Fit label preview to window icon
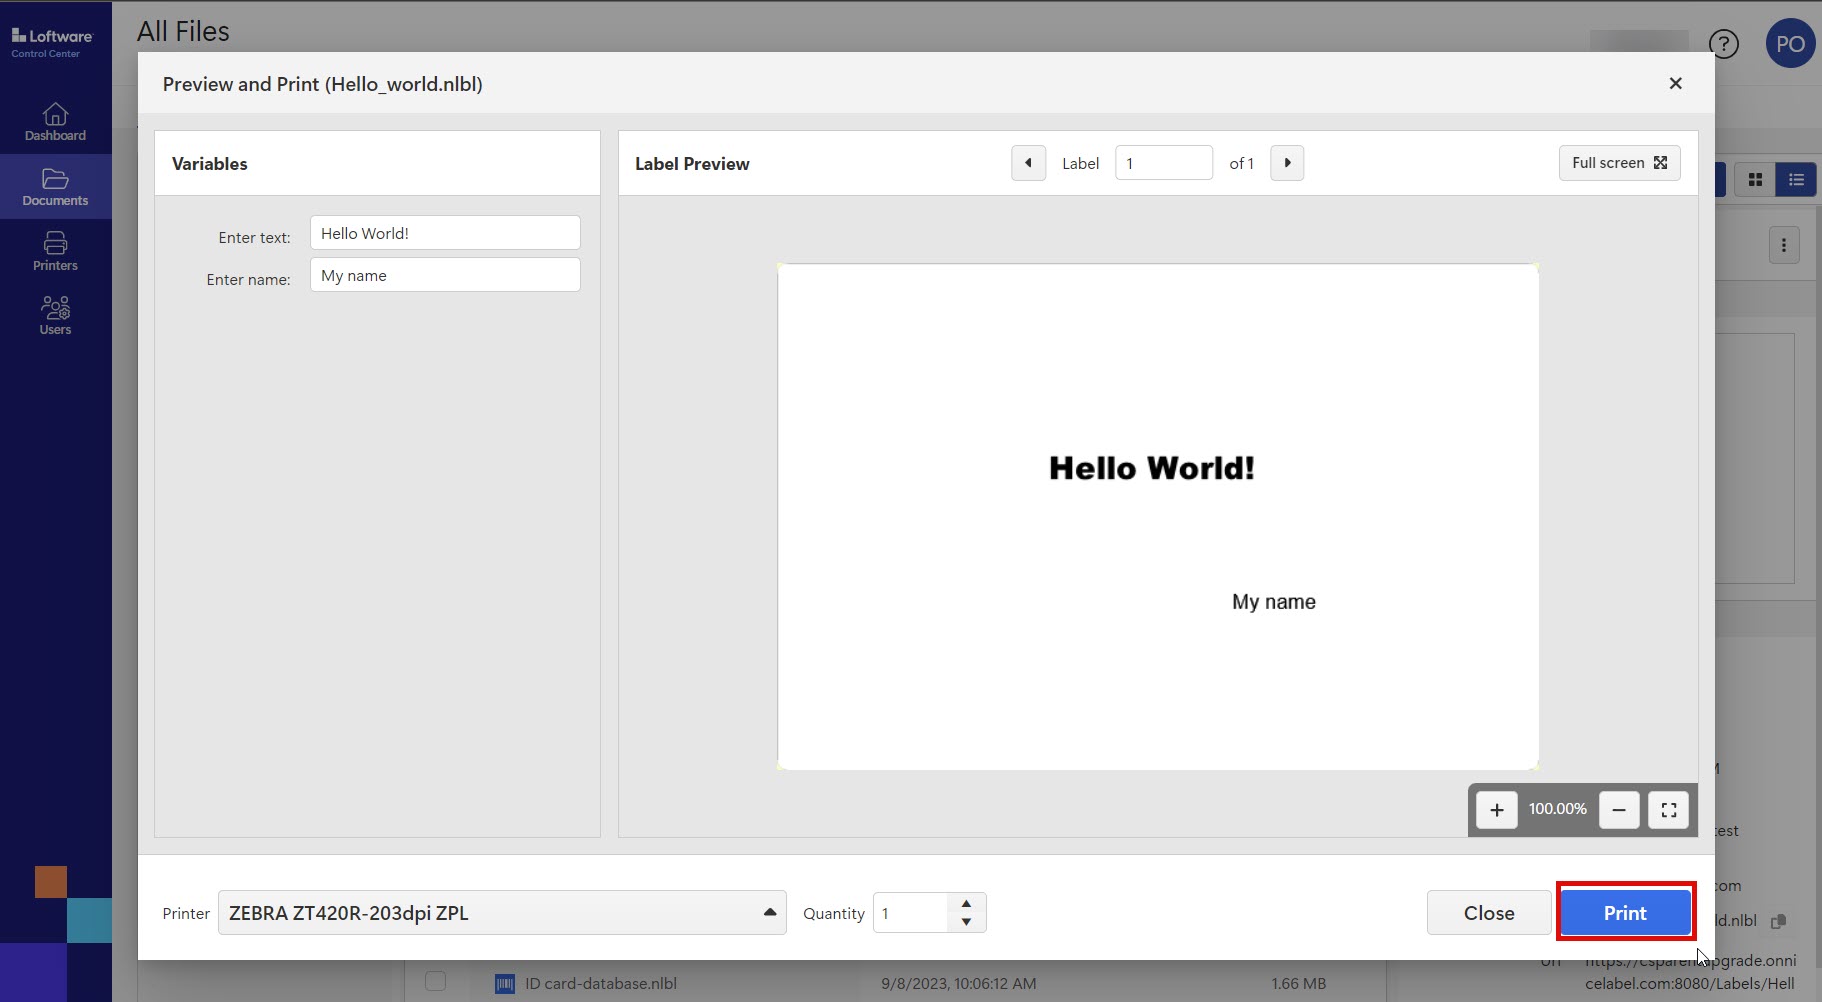1822x1002 pixels. tap(1668, 810)
